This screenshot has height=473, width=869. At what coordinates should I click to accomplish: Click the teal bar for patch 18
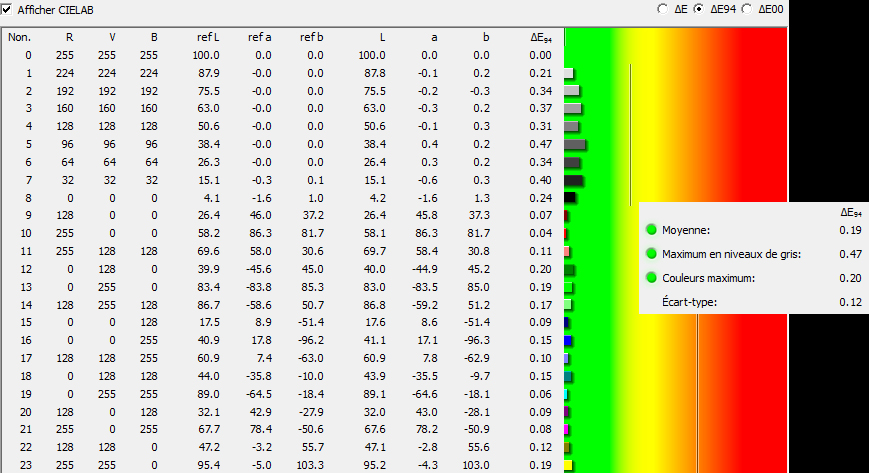pyautogui.click(x=568, y=377)
